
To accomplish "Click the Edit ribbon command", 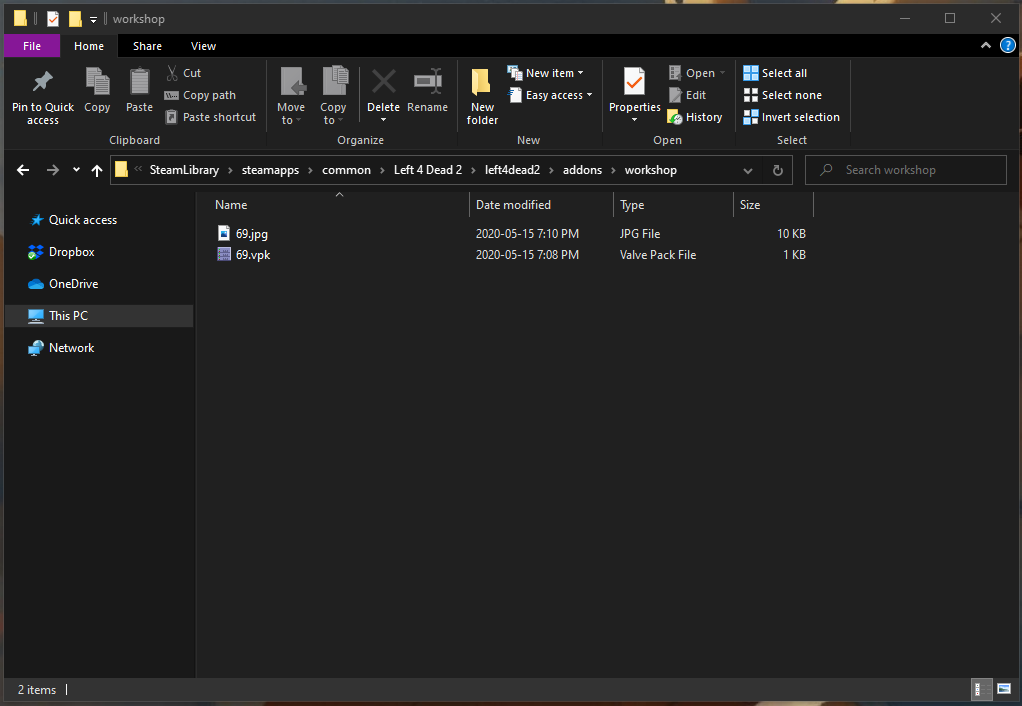I will click(x=688, y=95).
